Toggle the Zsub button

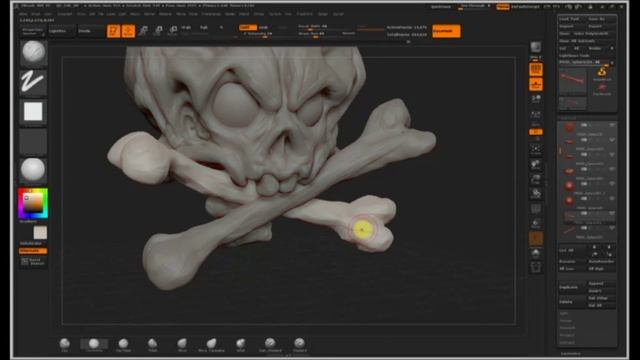[x=264, y=27]
